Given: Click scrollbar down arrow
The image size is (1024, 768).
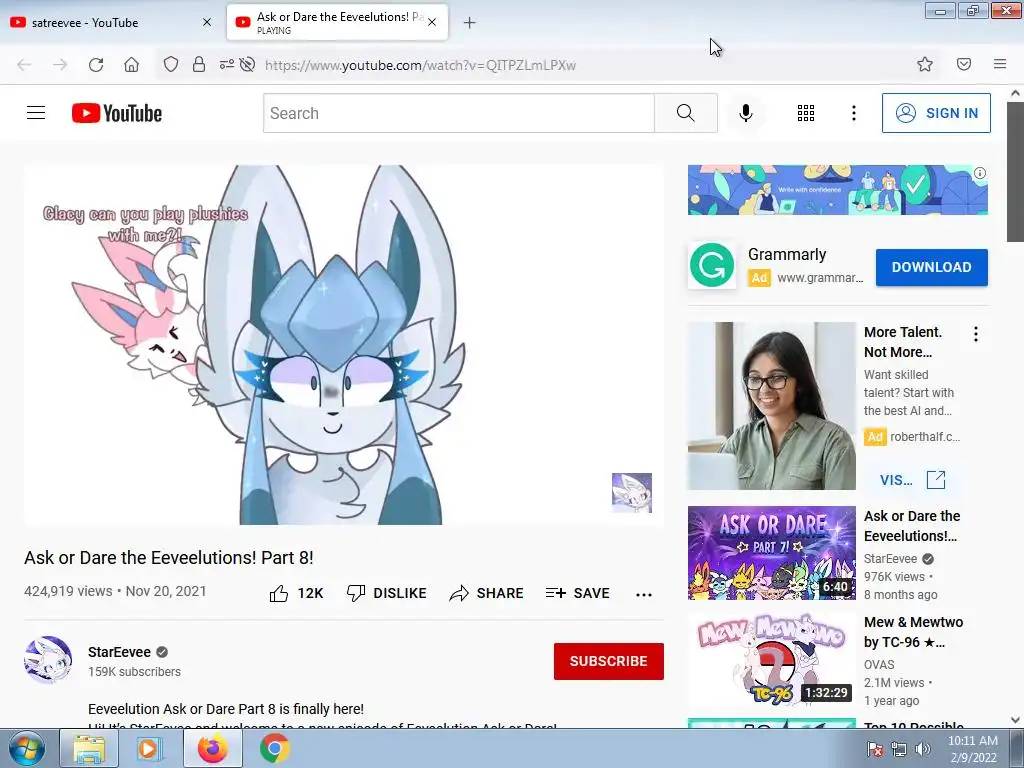Looking at the screenshot, I should click(1016, 720).
